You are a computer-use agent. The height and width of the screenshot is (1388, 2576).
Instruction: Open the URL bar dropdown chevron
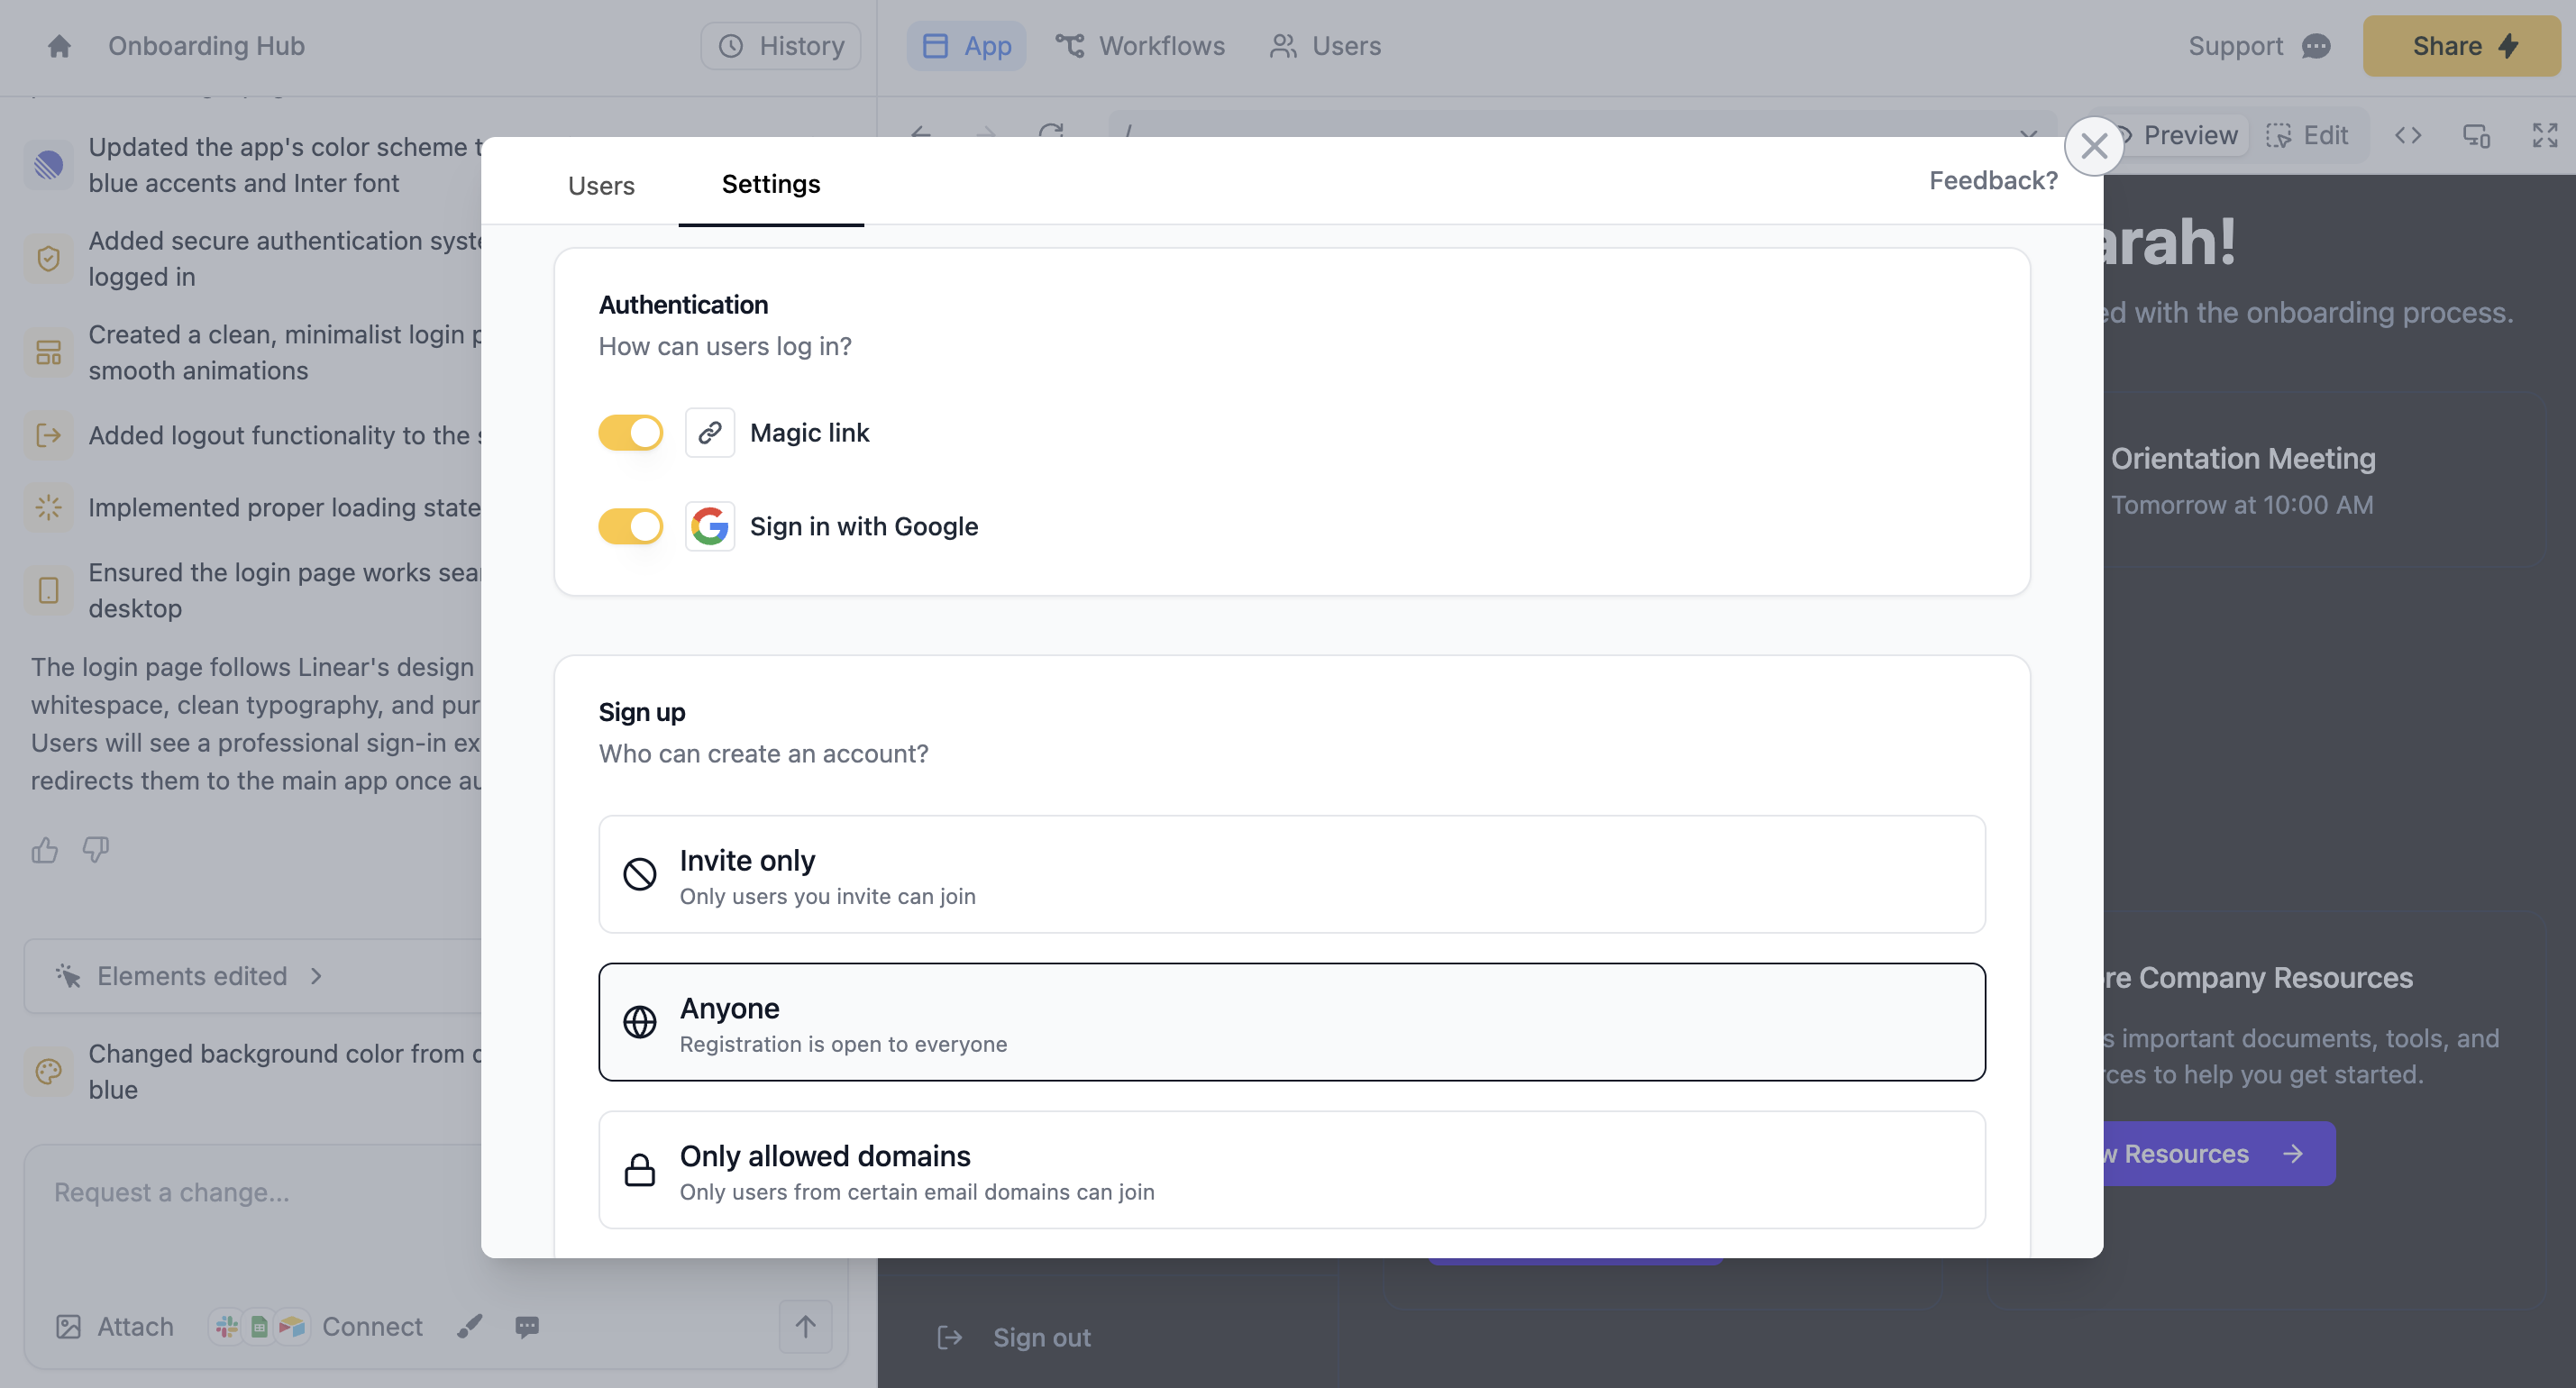coord(2028,136)
